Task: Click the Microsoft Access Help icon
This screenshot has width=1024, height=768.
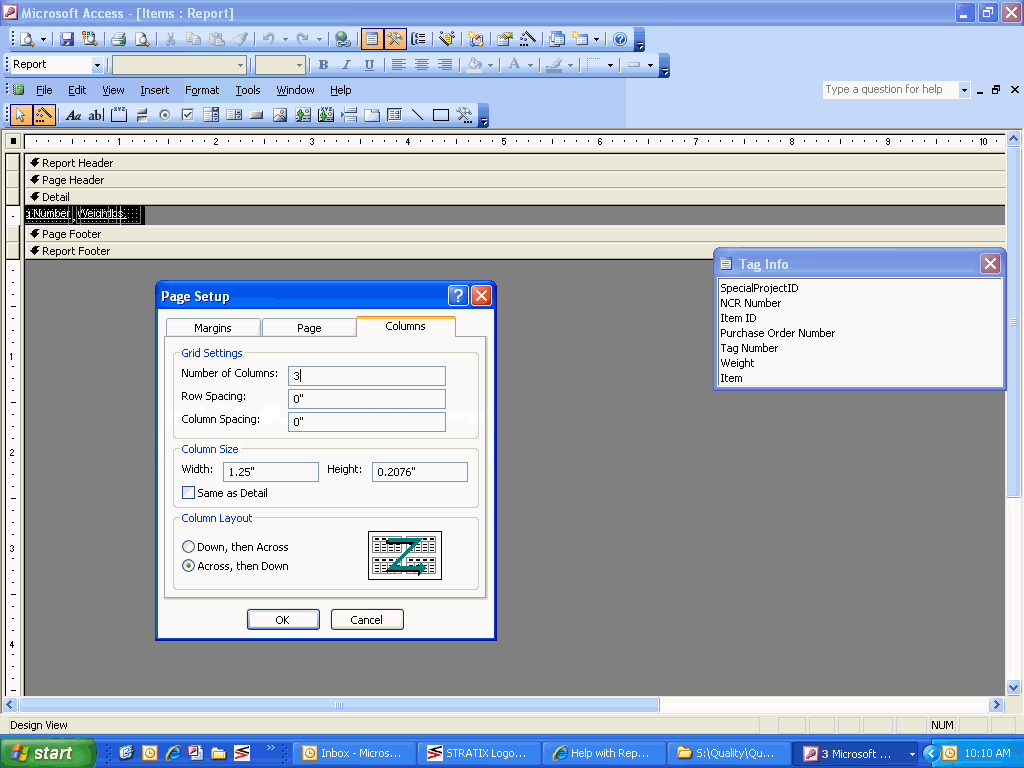Action: [x=620, y=40]
